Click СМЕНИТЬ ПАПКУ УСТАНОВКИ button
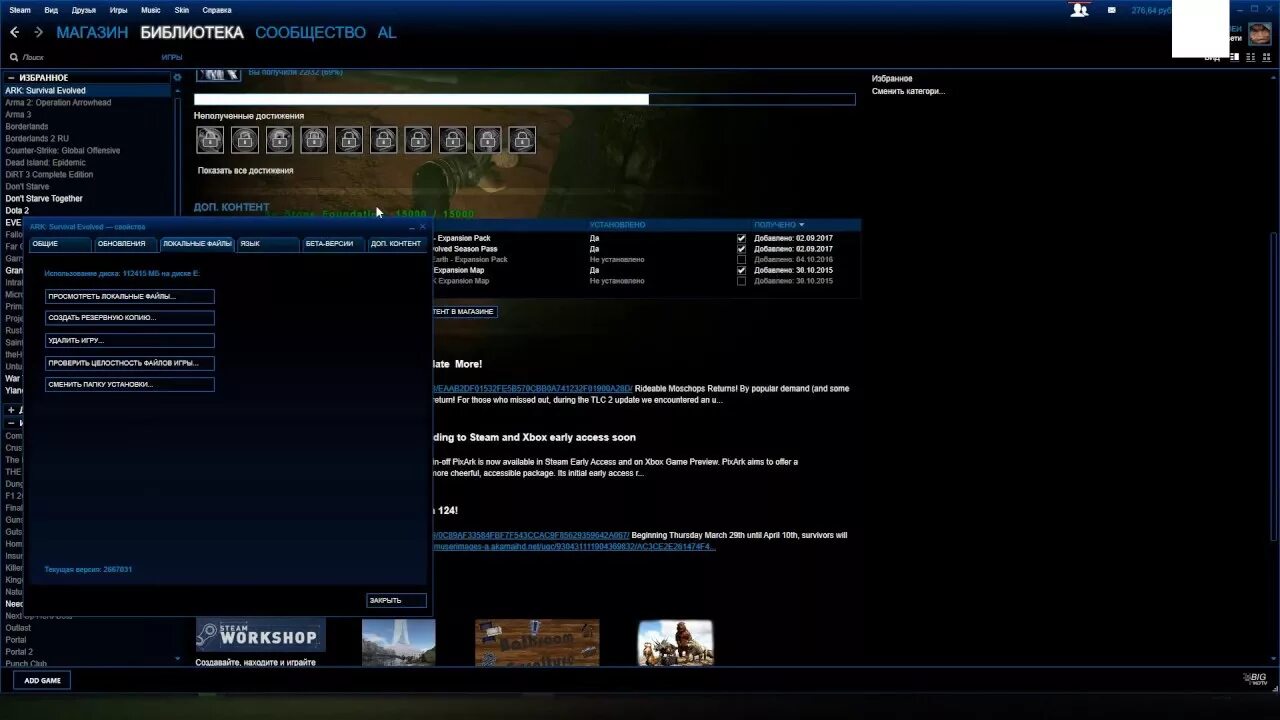1280x720 pixels. pos(129,384)
